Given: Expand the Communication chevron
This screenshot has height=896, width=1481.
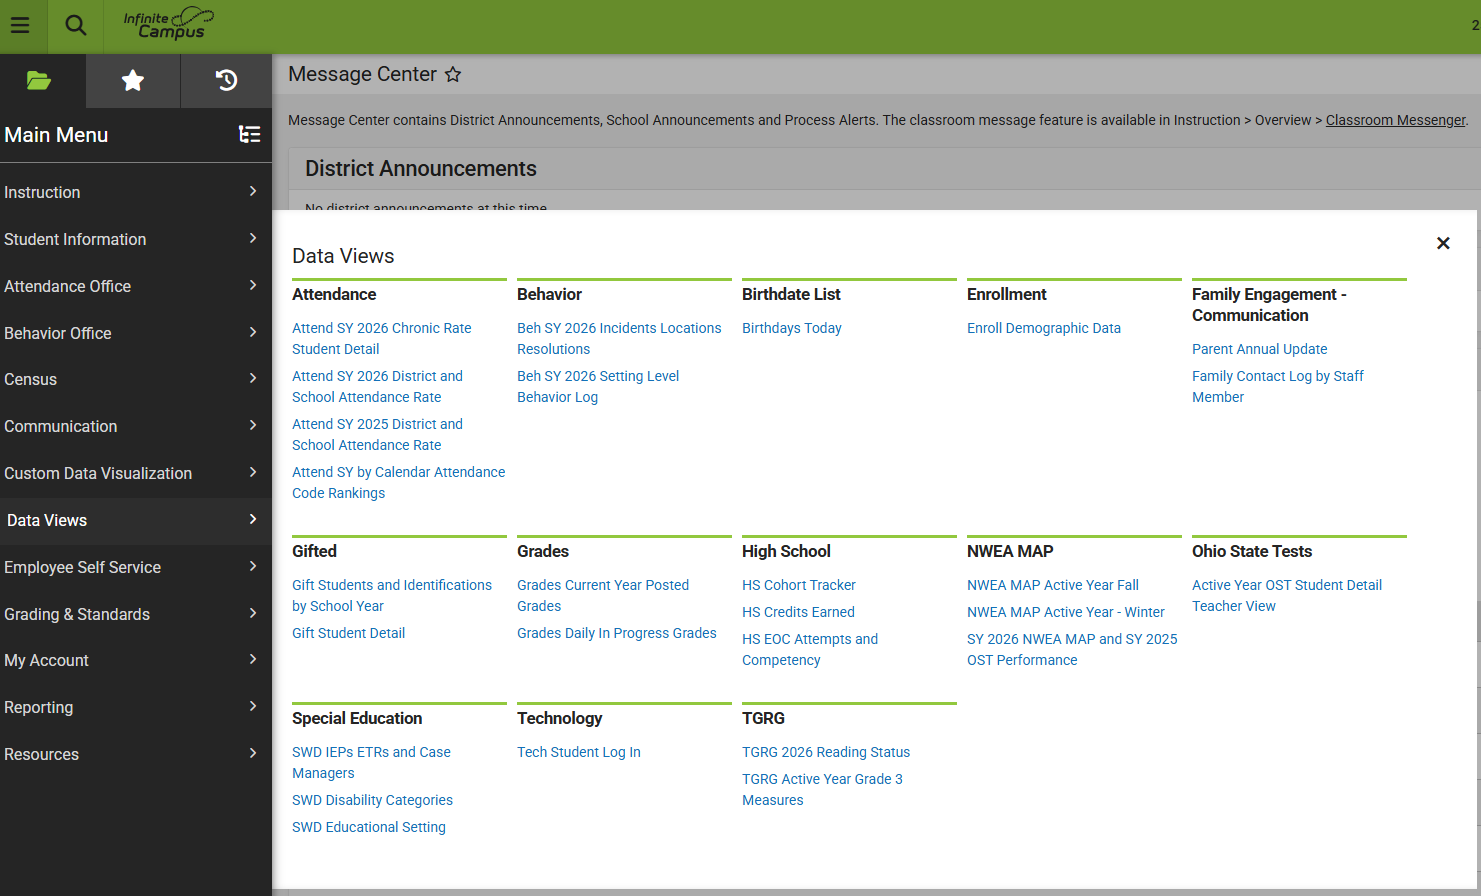Looking at the screenshot, I should pos(253,425).
